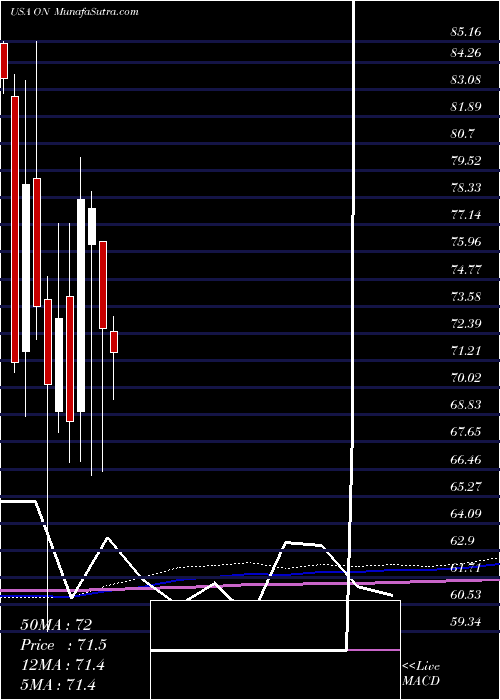Click the 80.7 price axis label
The image size is (500, 700).
tap(463, 134)
